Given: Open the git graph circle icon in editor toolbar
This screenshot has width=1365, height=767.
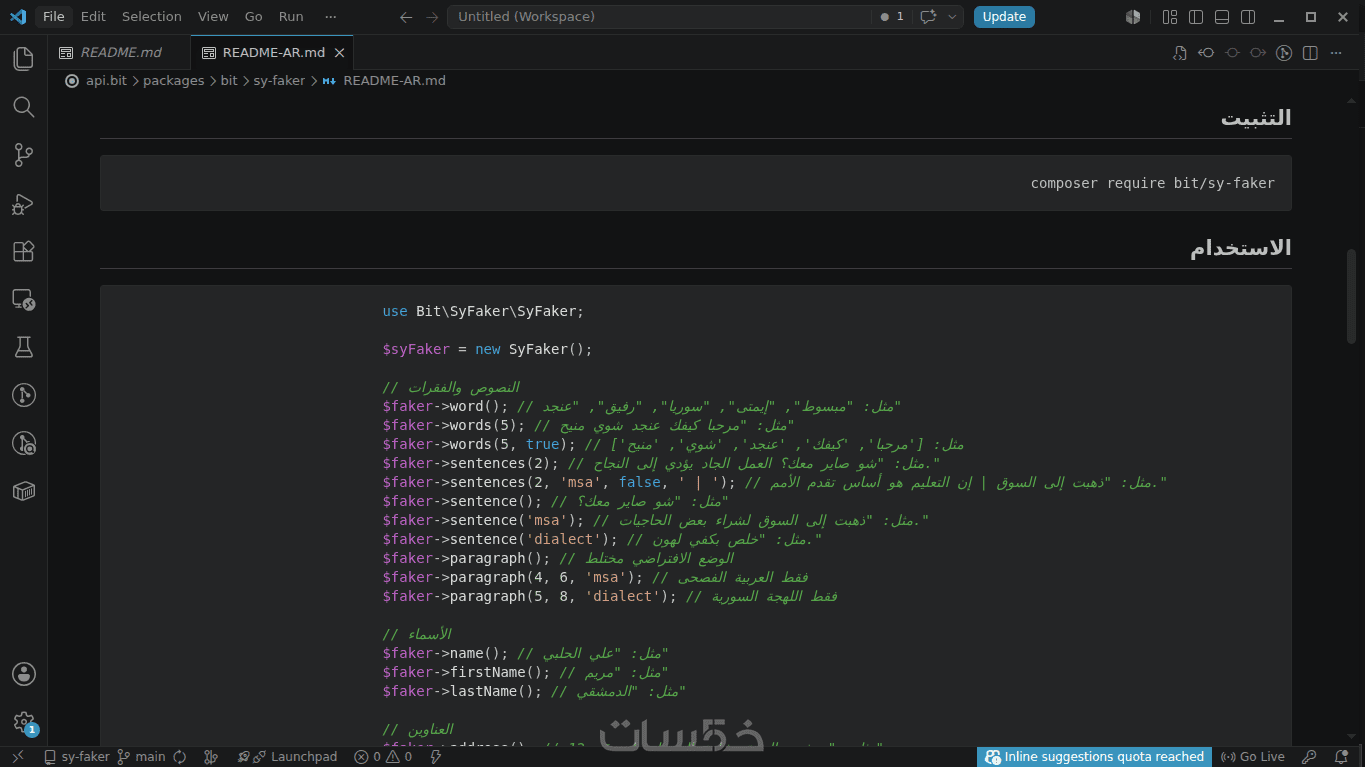Looking at the screenshot, I should click(1284, 53).
